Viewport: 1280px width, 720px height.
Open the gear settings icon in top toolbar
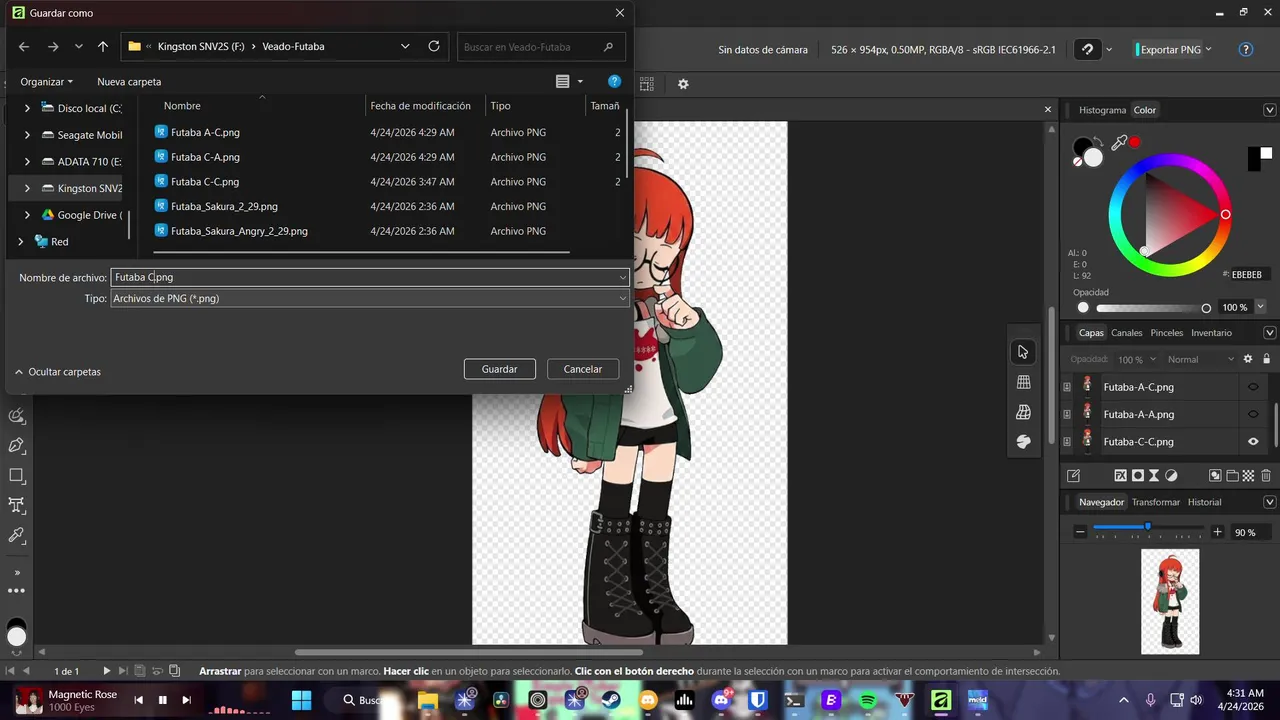[x=683, y=84]
